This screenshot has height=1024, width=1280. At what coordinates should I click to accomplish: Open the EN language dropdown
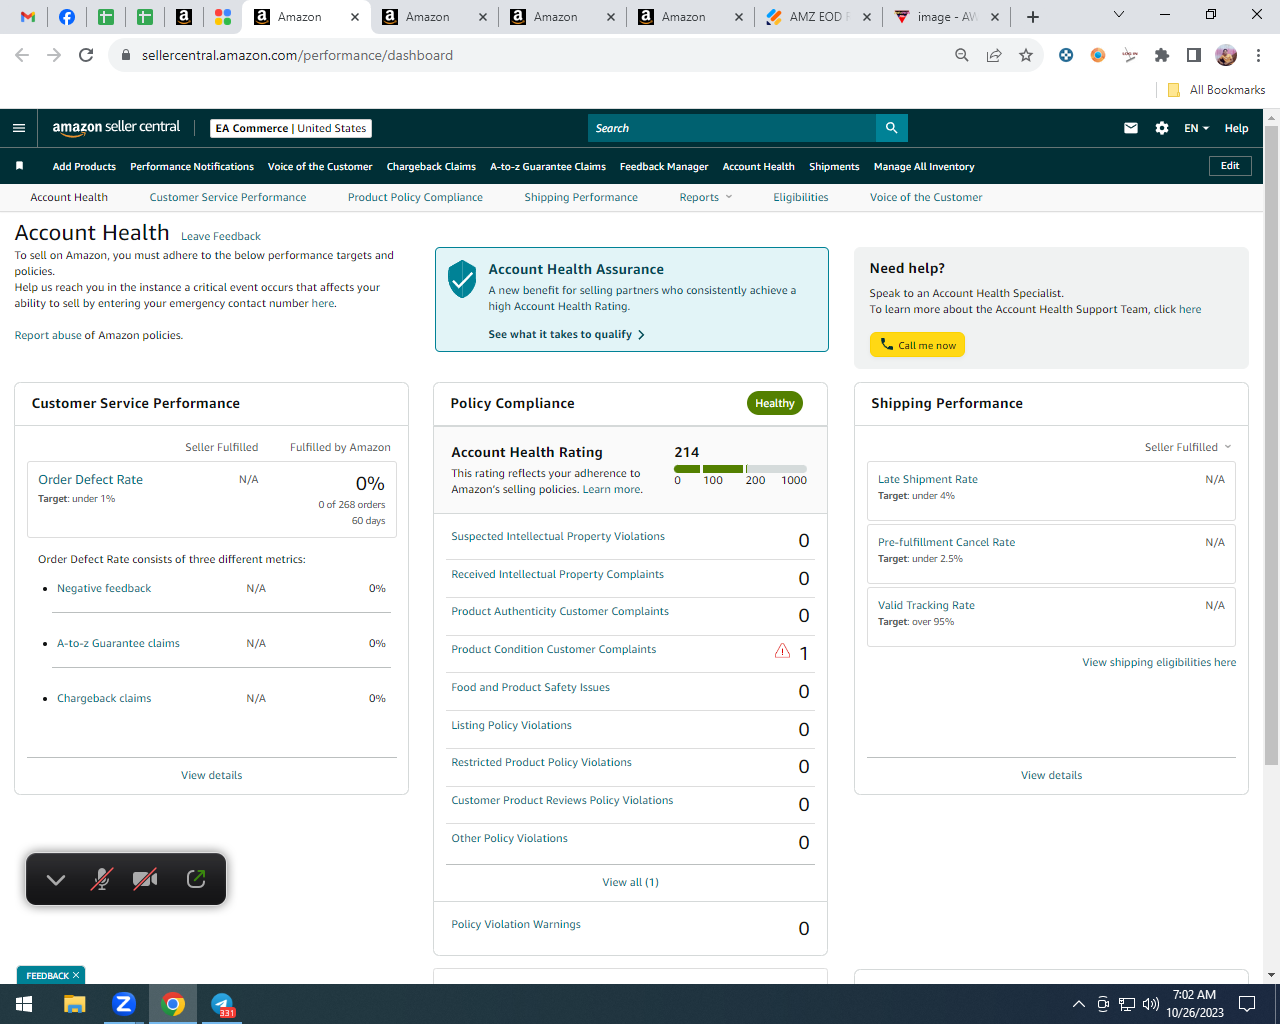(1196, 128)
